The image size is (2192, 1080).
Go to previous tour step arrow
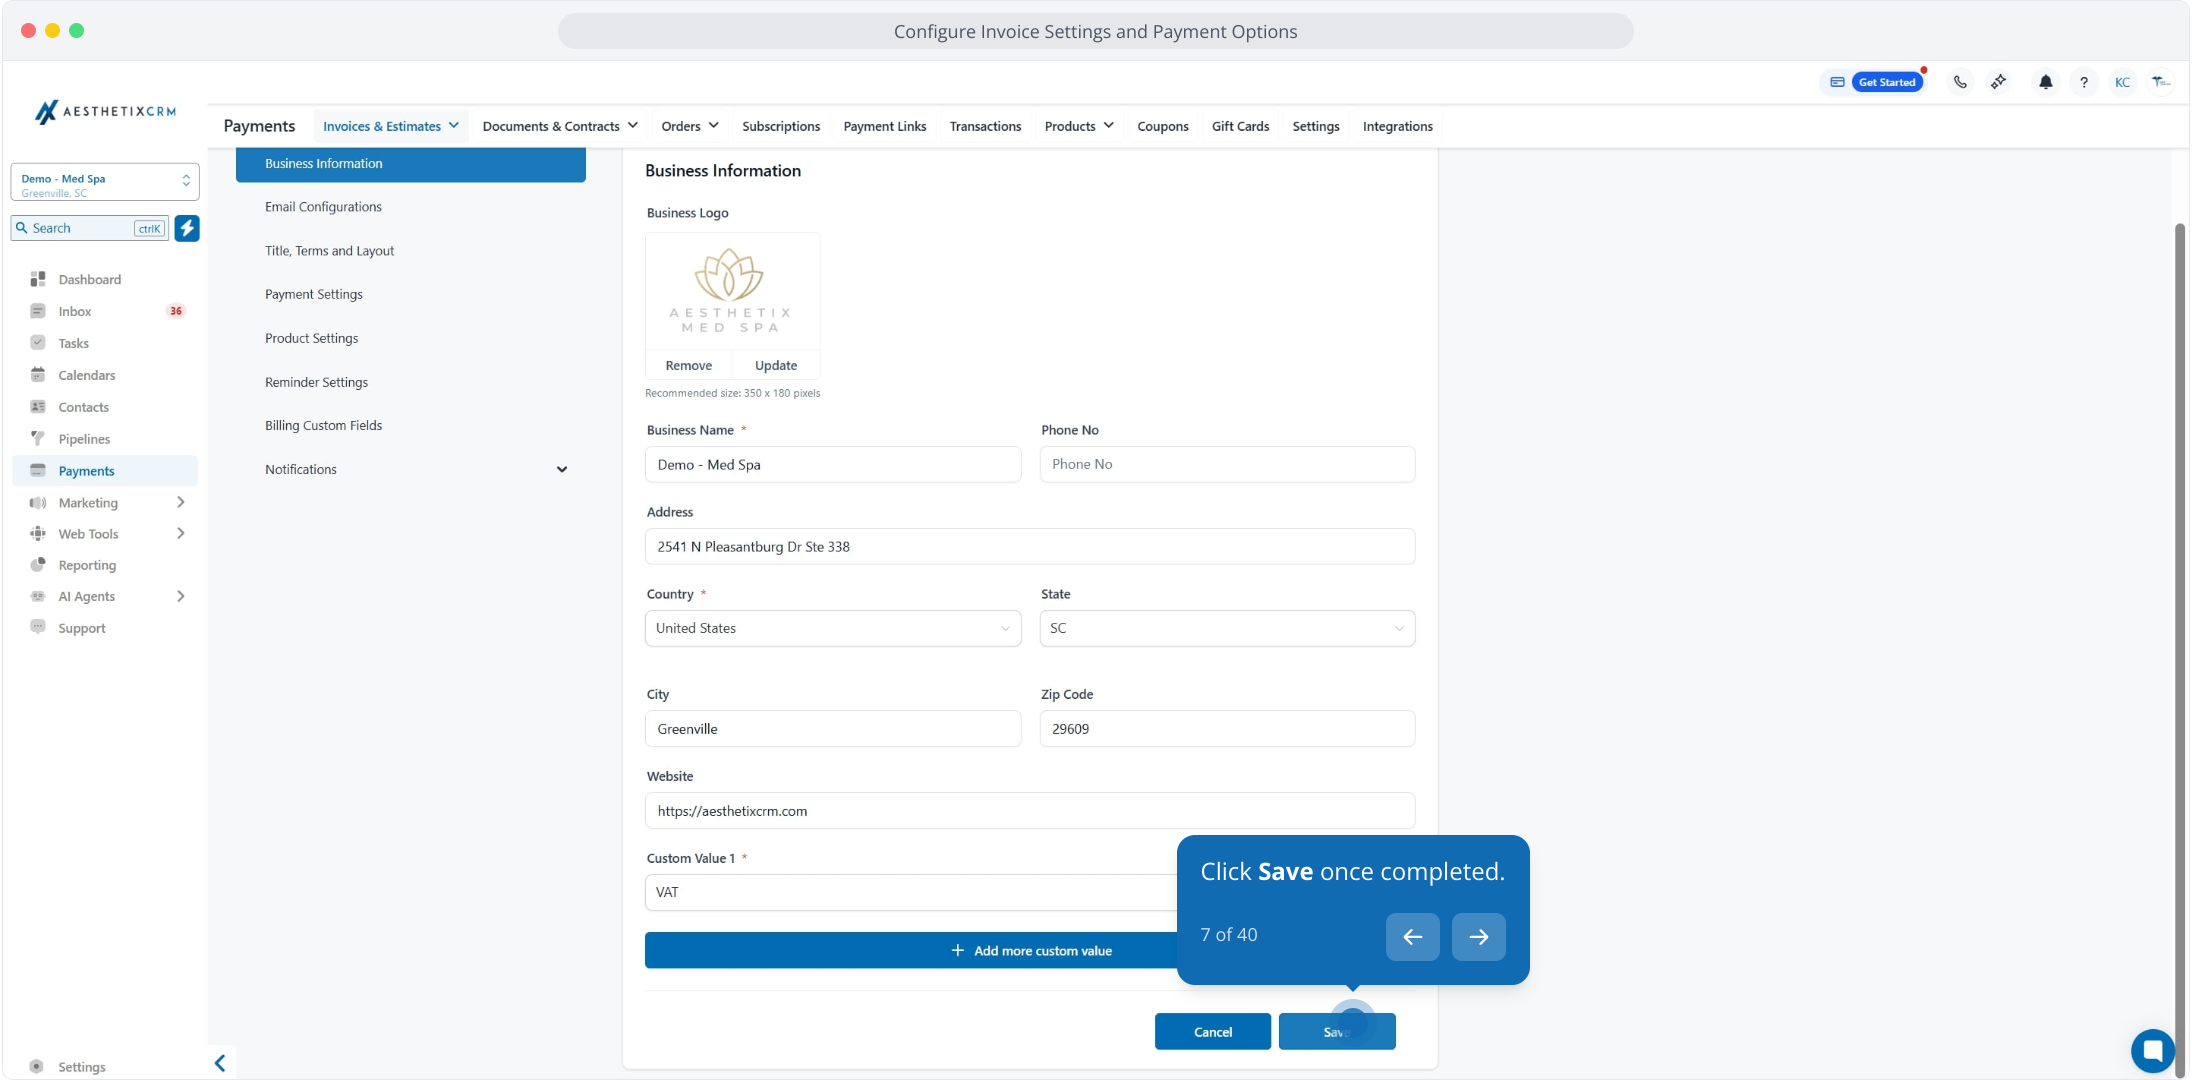click(x=1412, y=937)
